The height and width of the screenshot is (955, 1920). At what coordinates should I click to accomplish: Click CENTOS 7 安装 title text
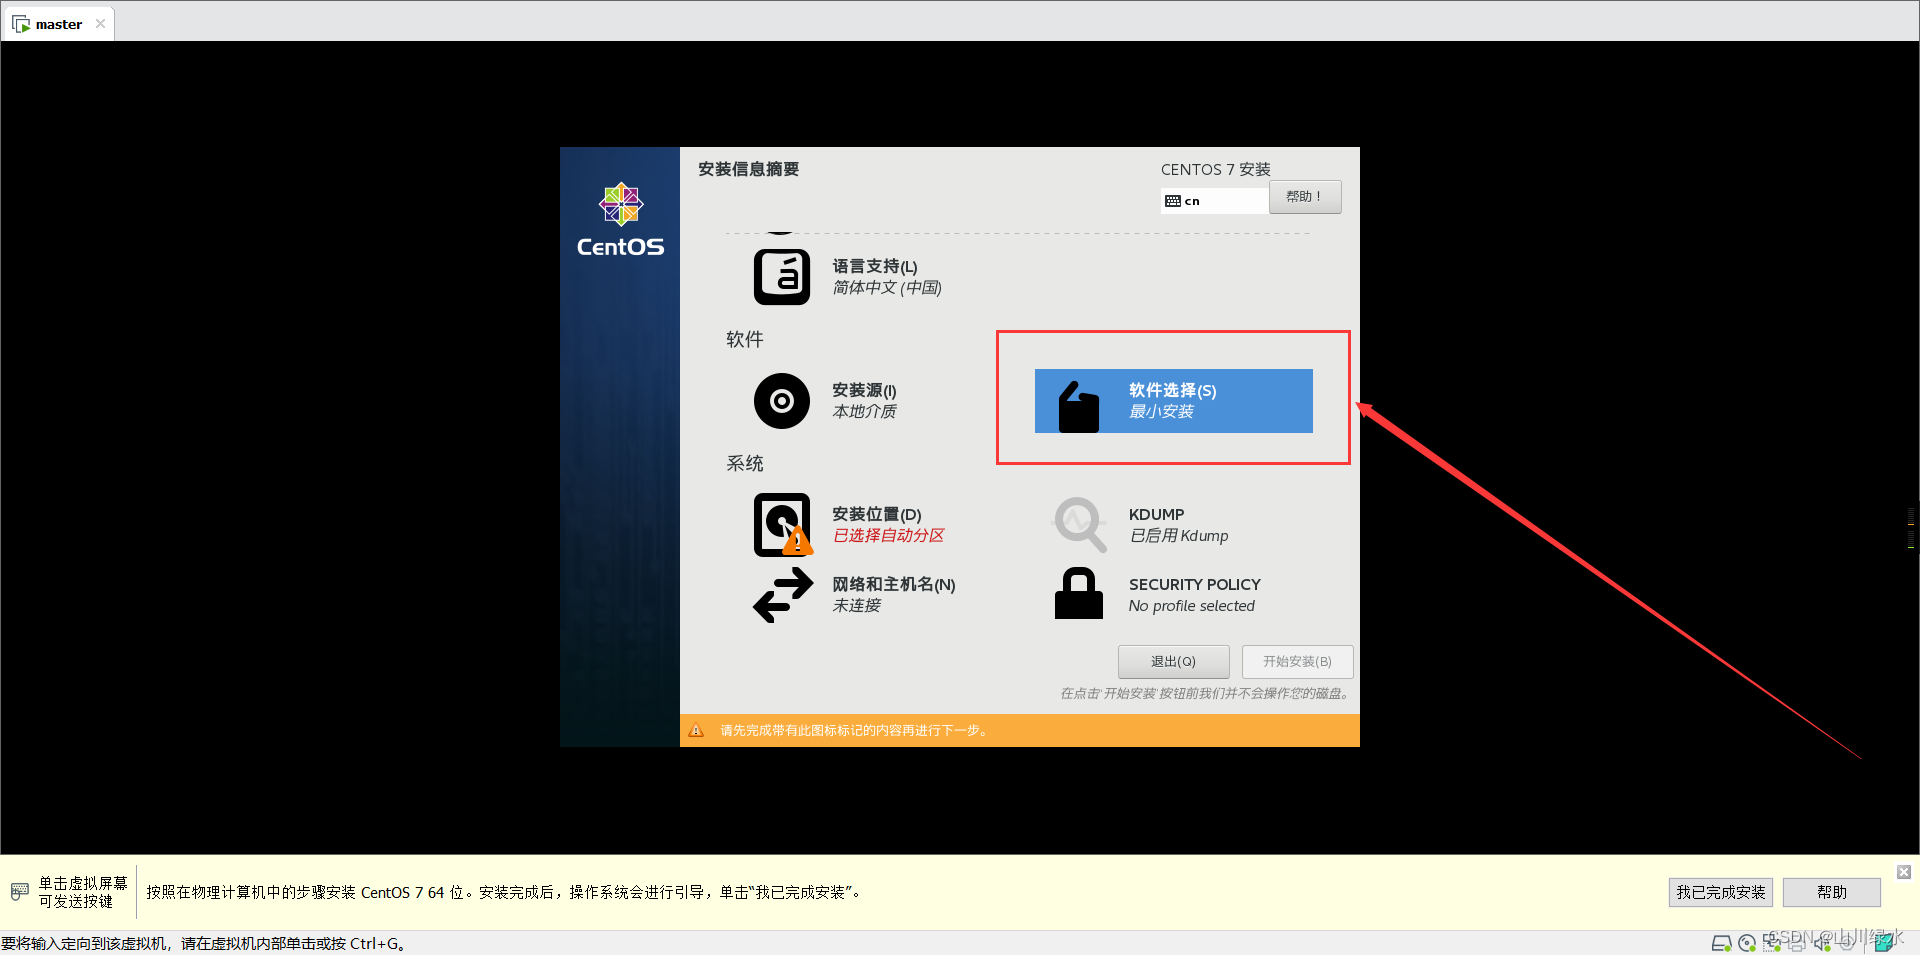tap(1216, 169)
